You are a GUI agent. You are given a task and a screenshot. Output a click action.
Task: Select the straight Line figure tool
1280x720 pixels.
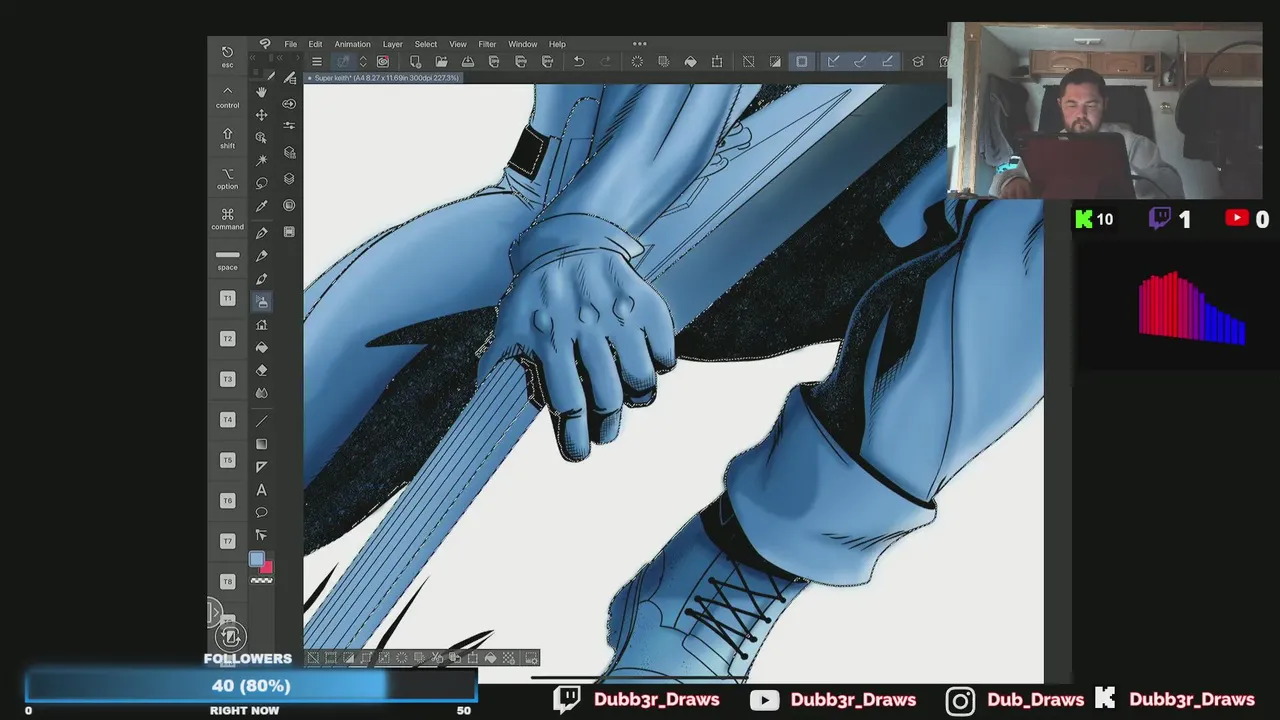click(261, 421)
